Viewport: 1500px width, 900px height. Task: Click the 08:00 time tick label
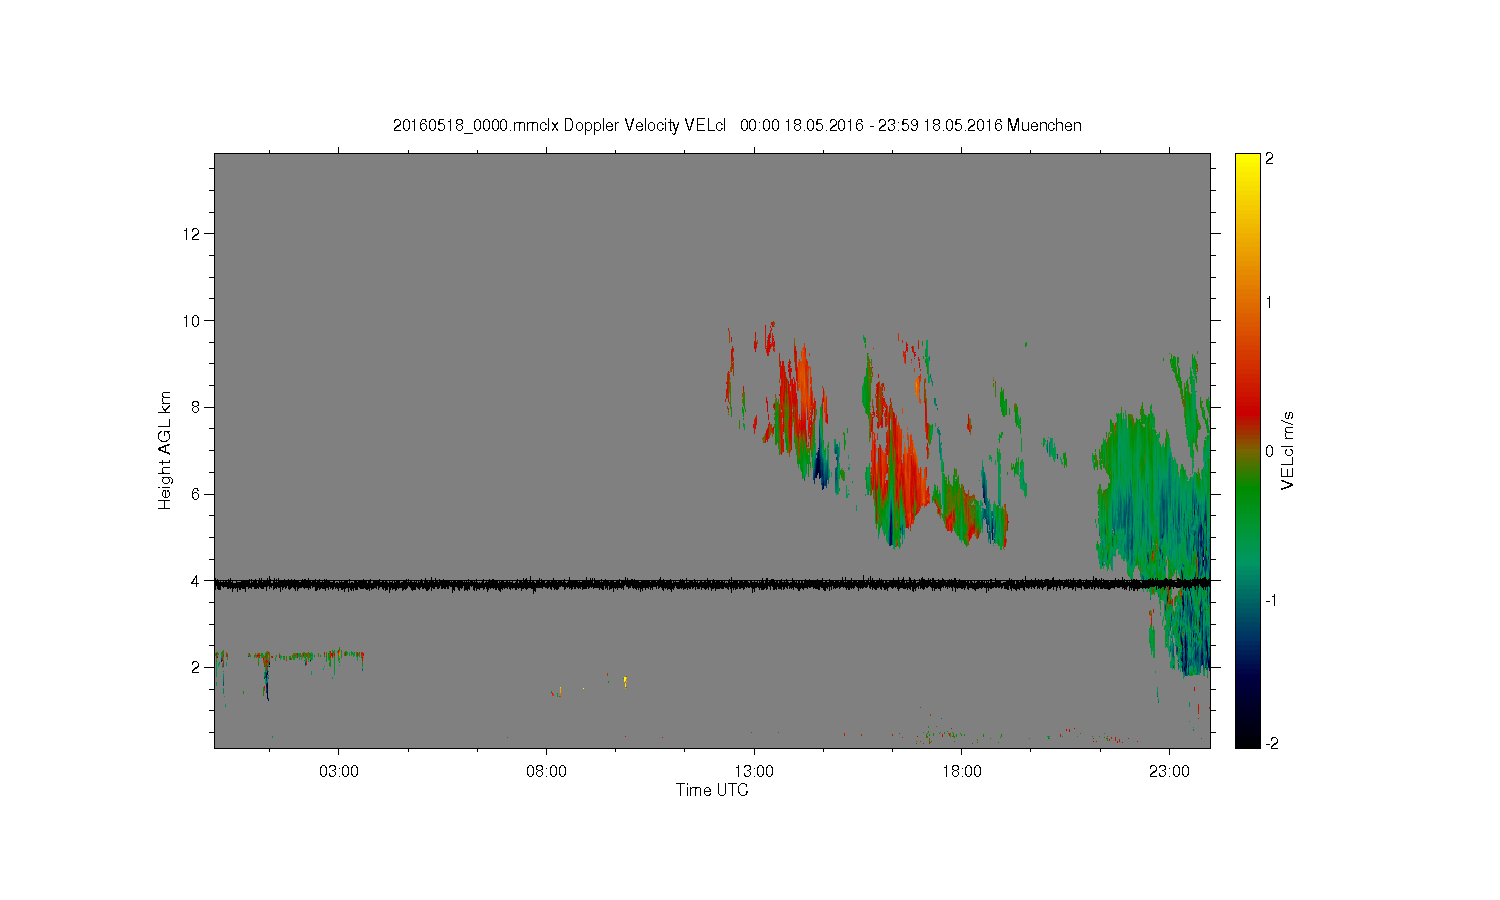546,771
